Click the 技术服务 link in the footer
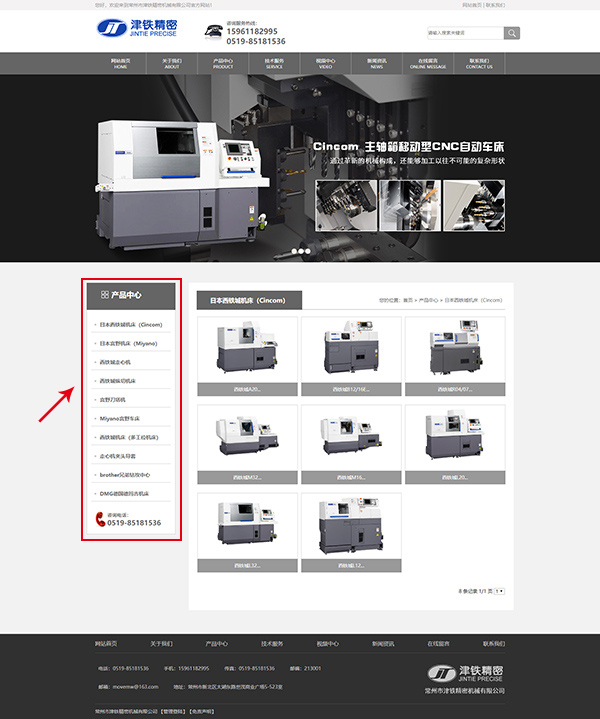Image resolution: width=600 pixels, height=719 pixels. (272, 644)
